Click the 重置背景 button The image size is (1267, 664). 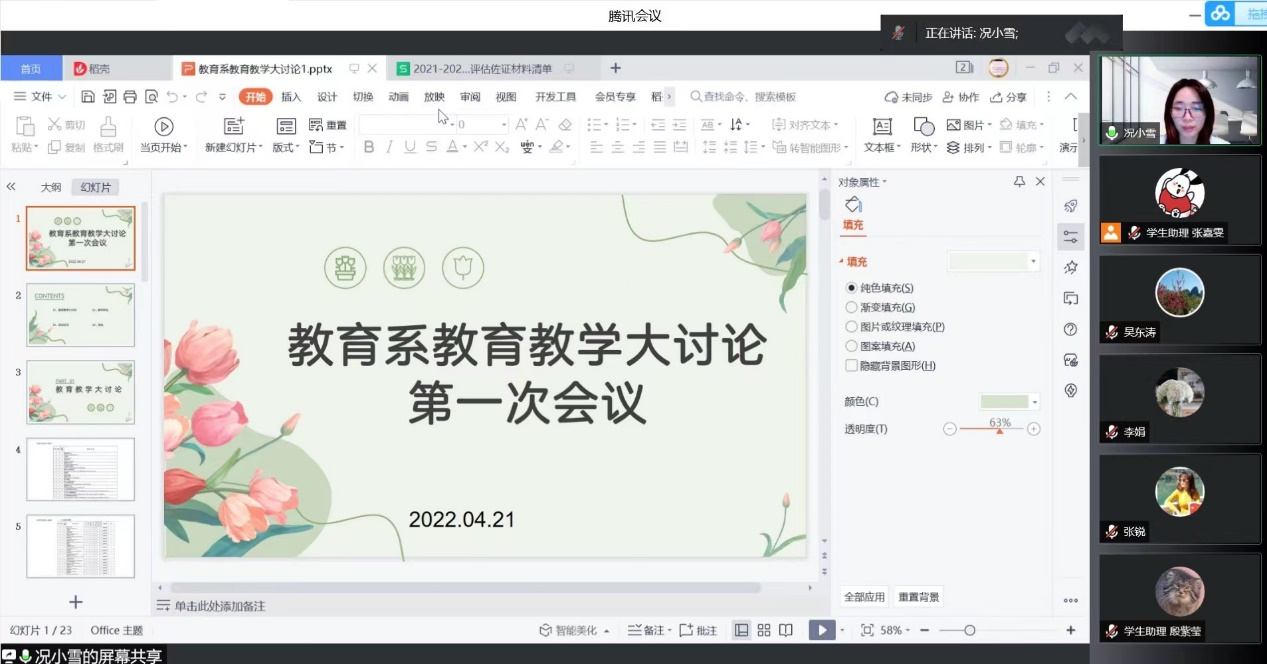coord(918,597)
